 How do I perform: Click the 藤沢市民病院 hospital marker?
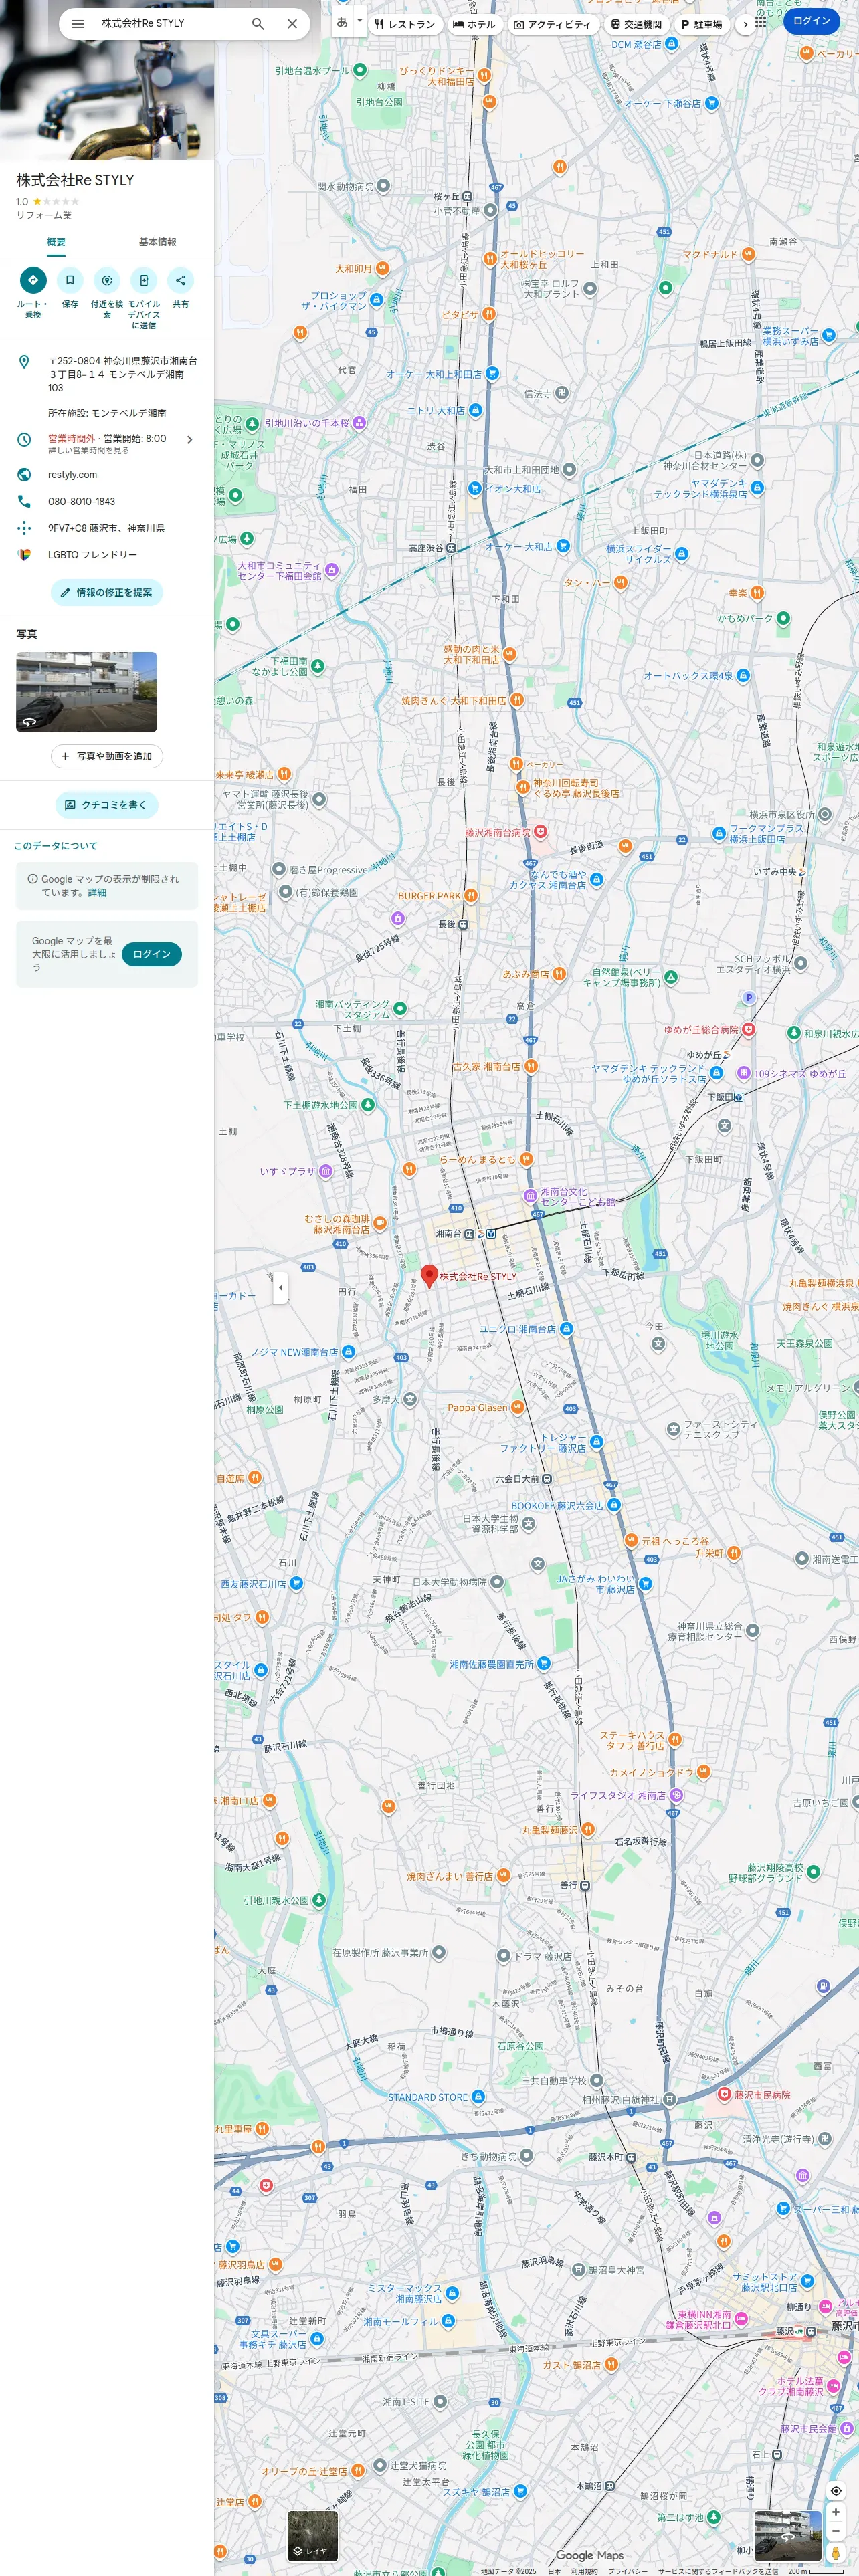point(724,2094)
